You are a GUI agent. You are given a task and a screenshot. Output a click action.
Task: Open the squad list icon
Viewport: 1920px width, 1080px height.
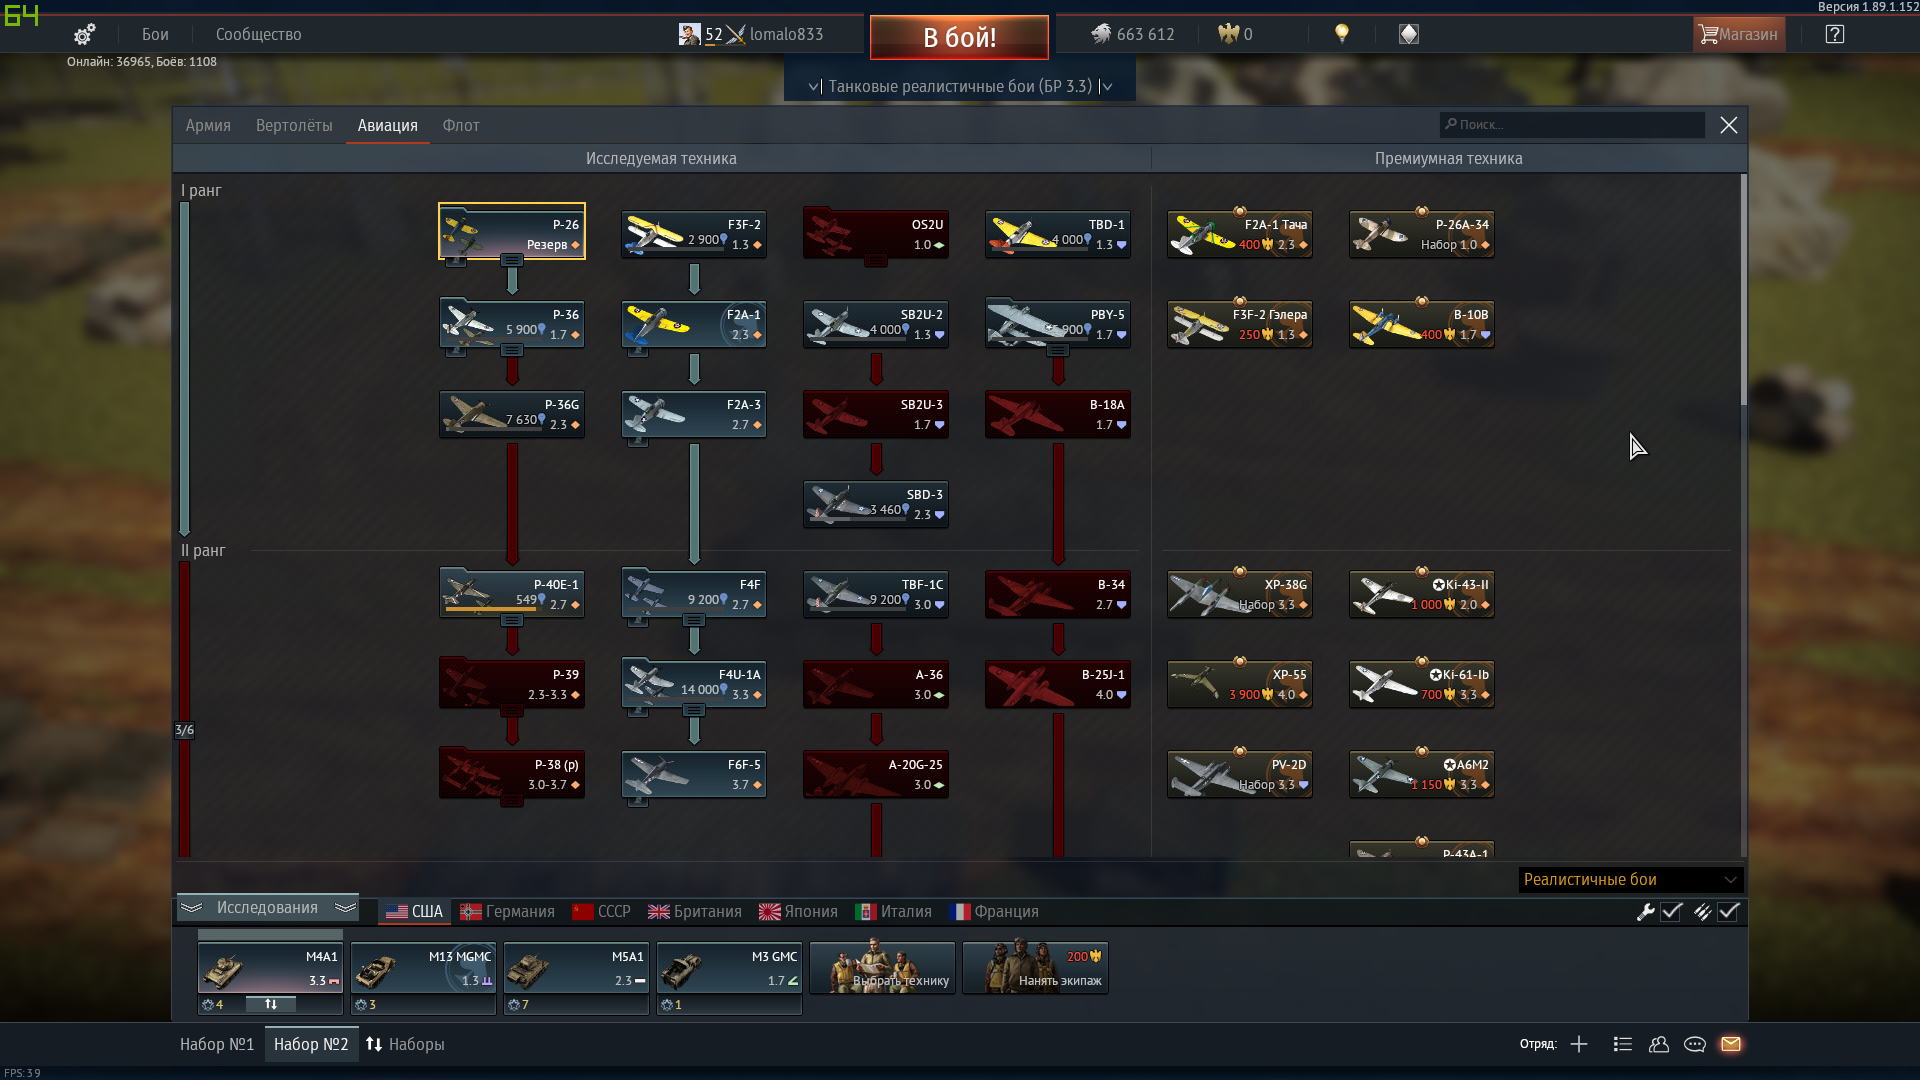[1623, 1044]
